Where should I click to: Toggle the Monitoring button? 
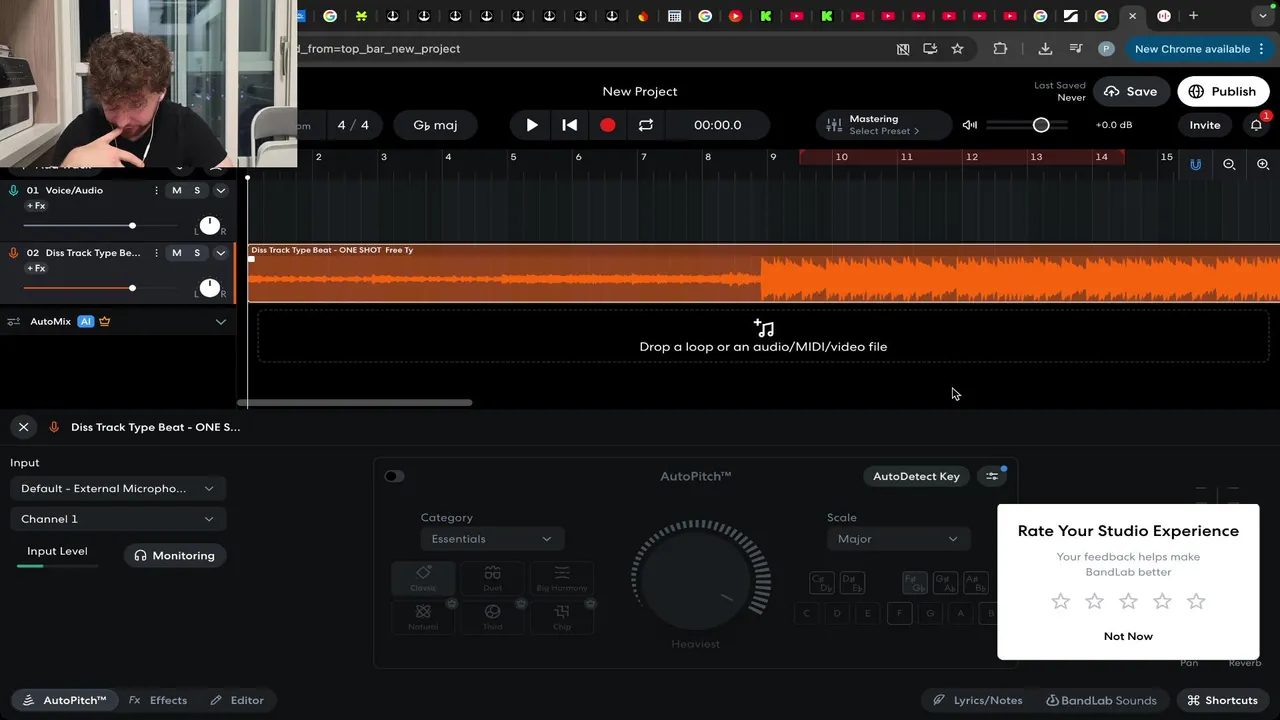(175, 556)
